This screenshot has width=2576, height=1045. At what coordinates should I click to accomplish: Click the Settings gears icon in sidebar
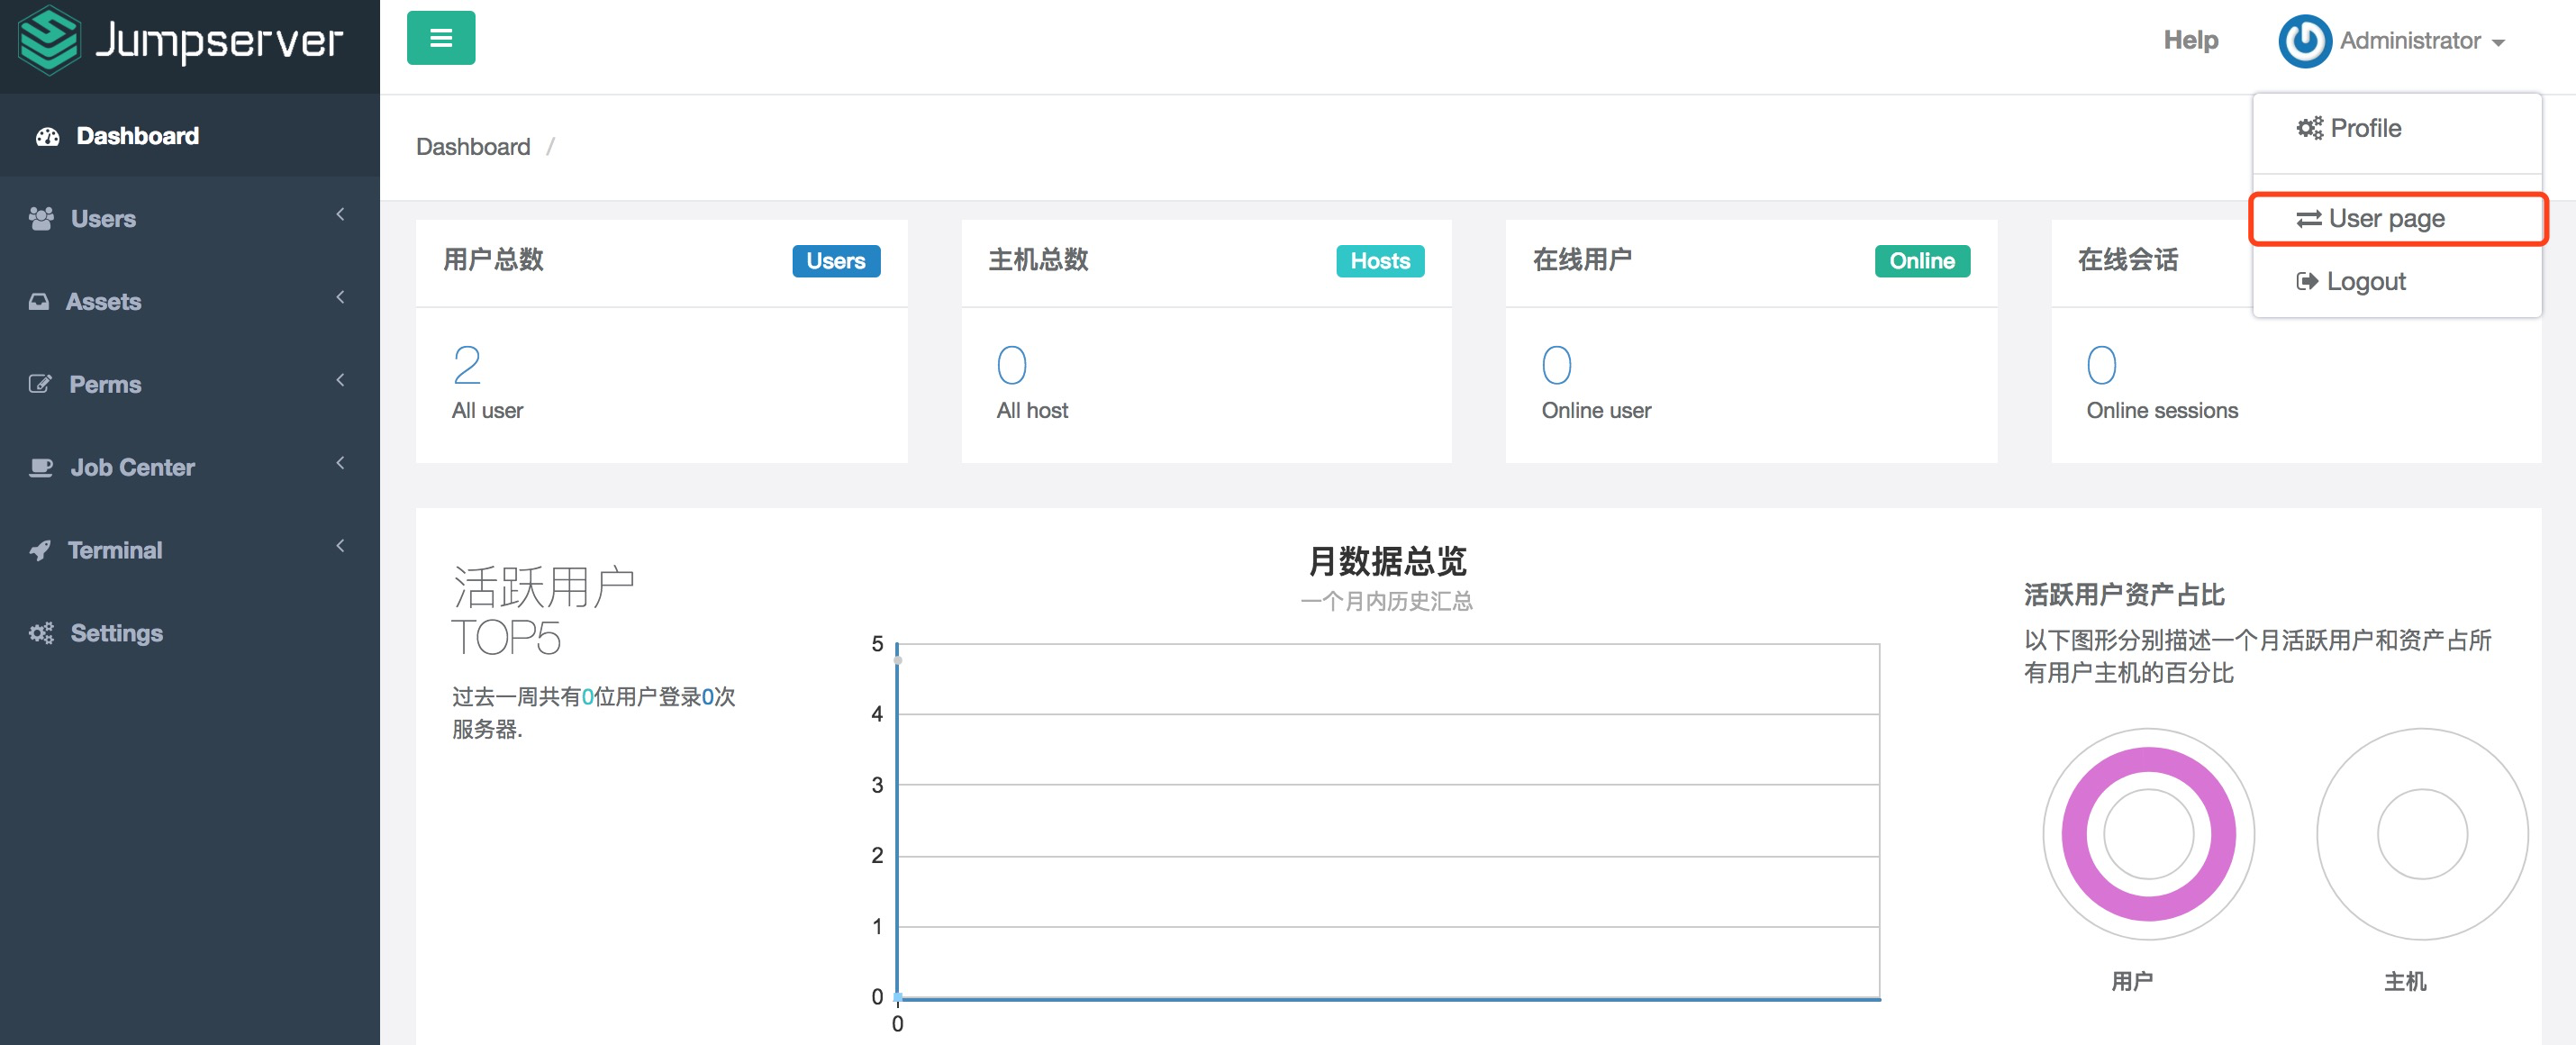click(x=41, y=633)
